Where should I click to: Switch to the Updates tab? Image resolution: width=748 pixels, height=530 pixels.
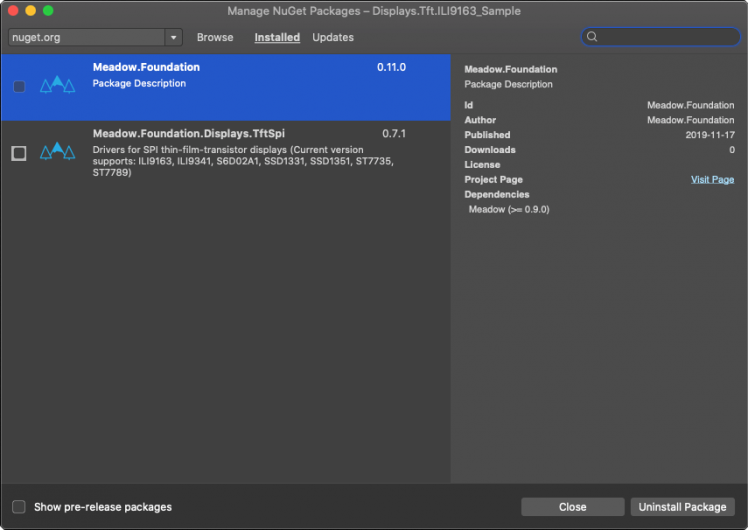(x=333, y=37)
